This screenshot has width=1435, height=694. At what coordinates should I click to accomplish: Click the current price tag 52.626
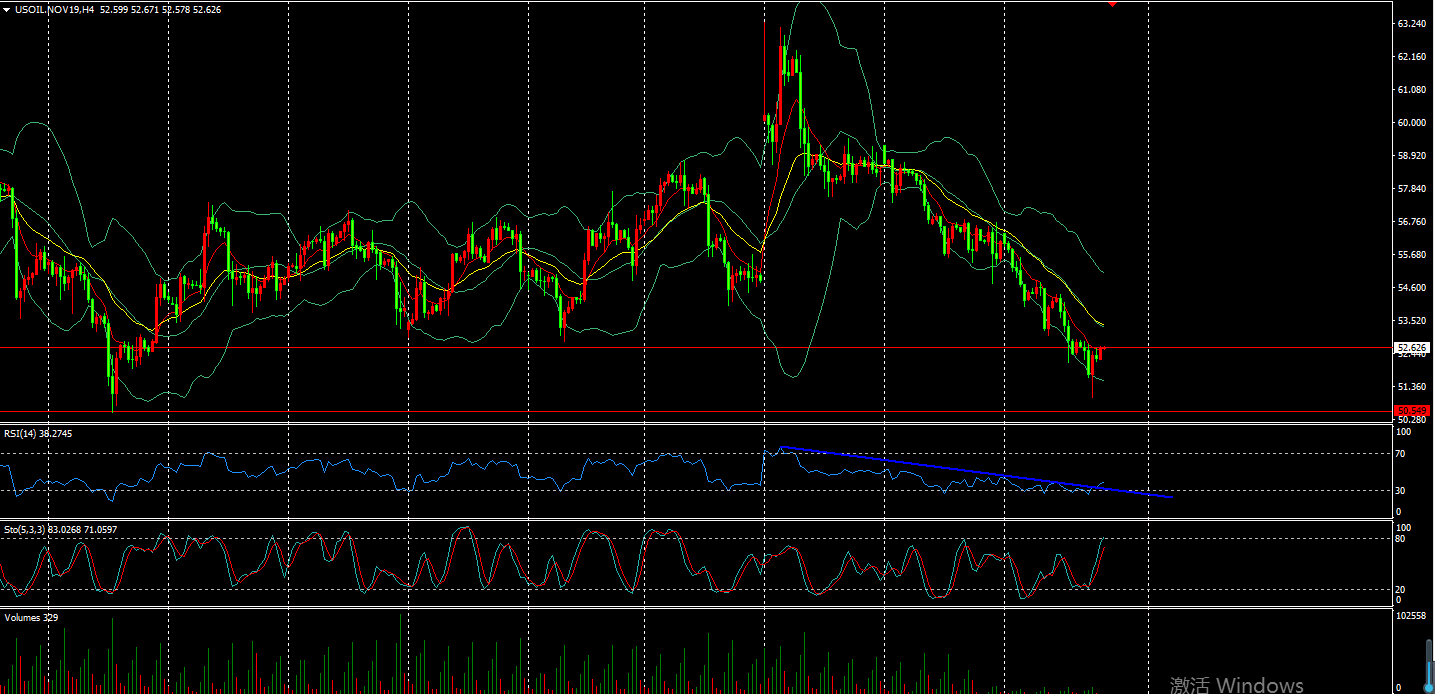coord(1412,347)
